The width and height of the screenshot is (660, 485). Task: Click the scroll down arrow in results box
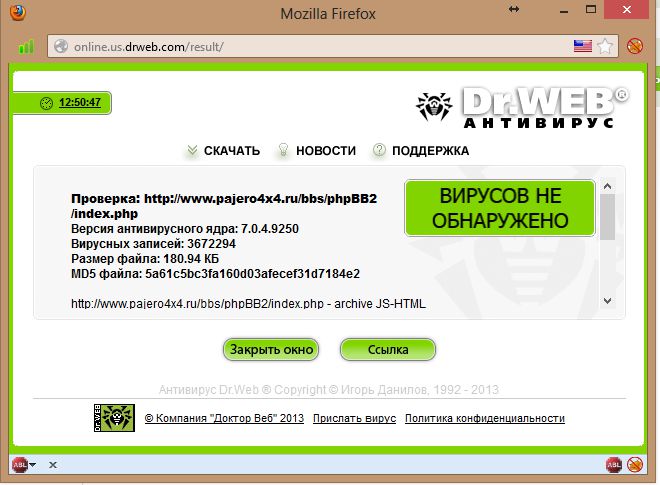pos(607,301)
